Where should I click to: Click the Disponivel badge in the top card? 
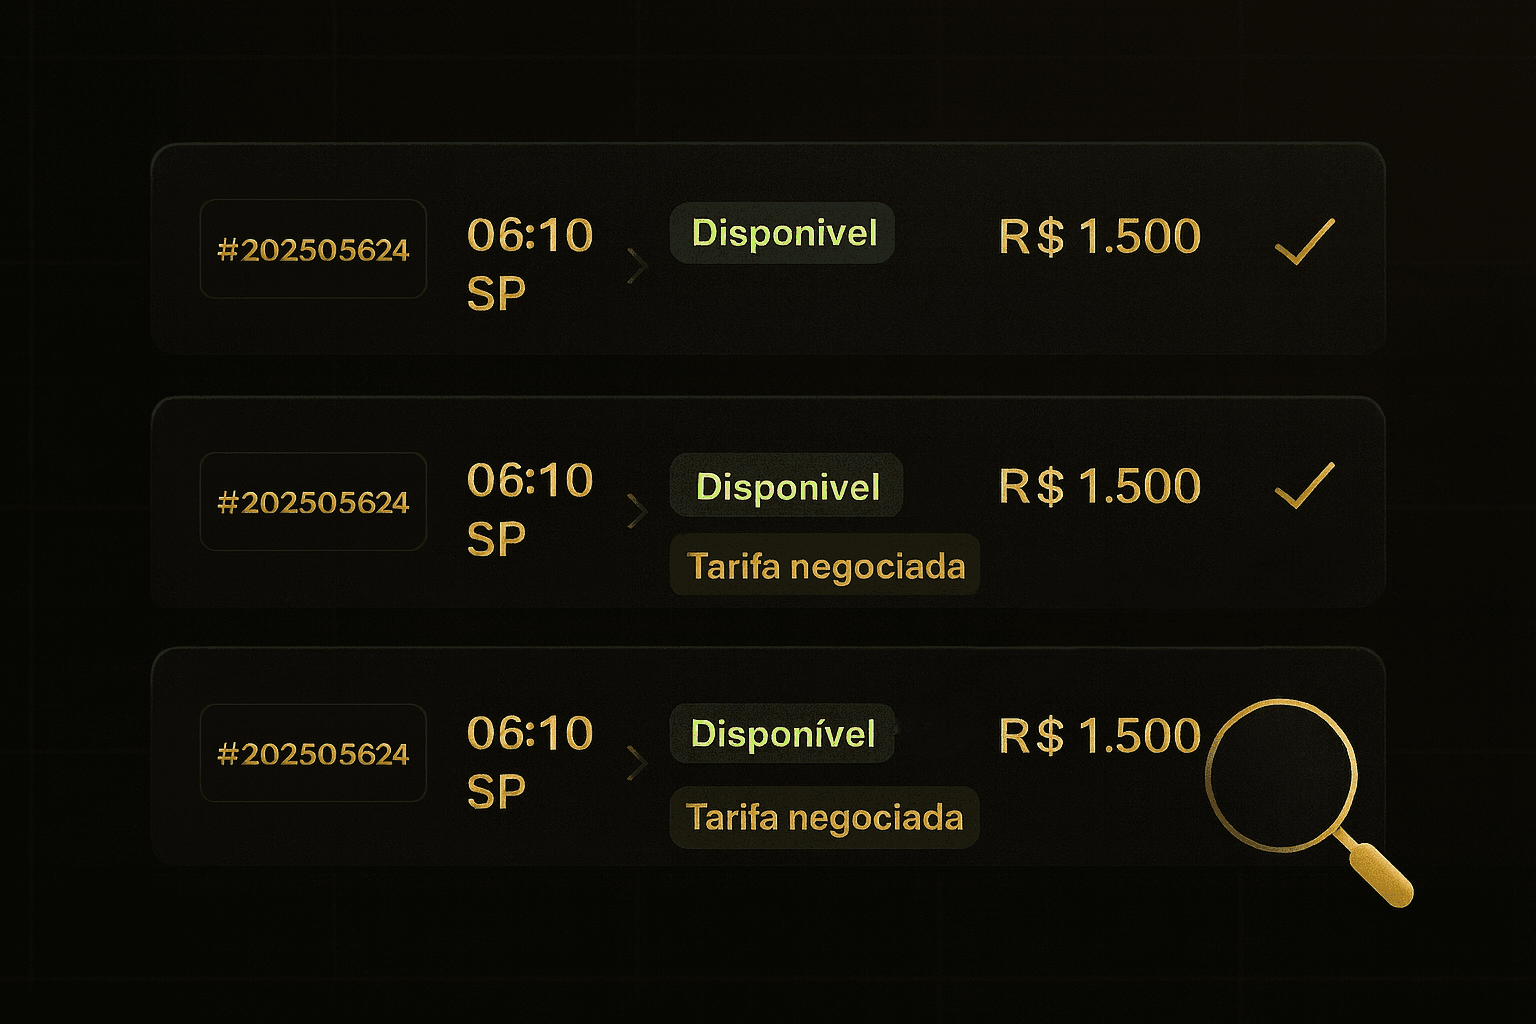[x=783, y=234]
